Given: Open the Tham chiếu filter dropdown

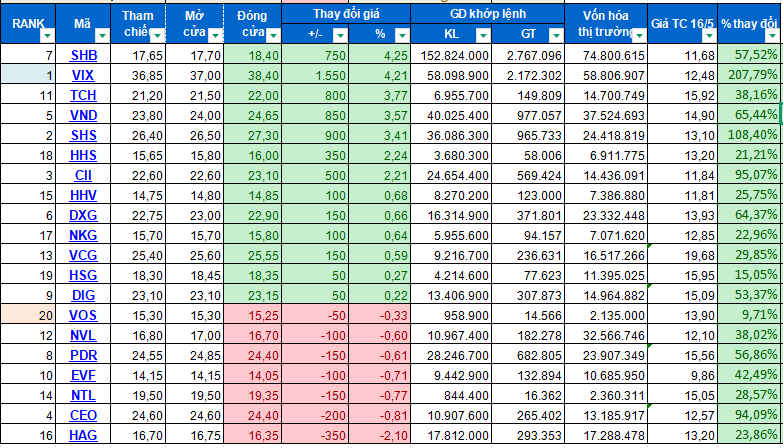Looking at the screenshot, I should [157, 36].
